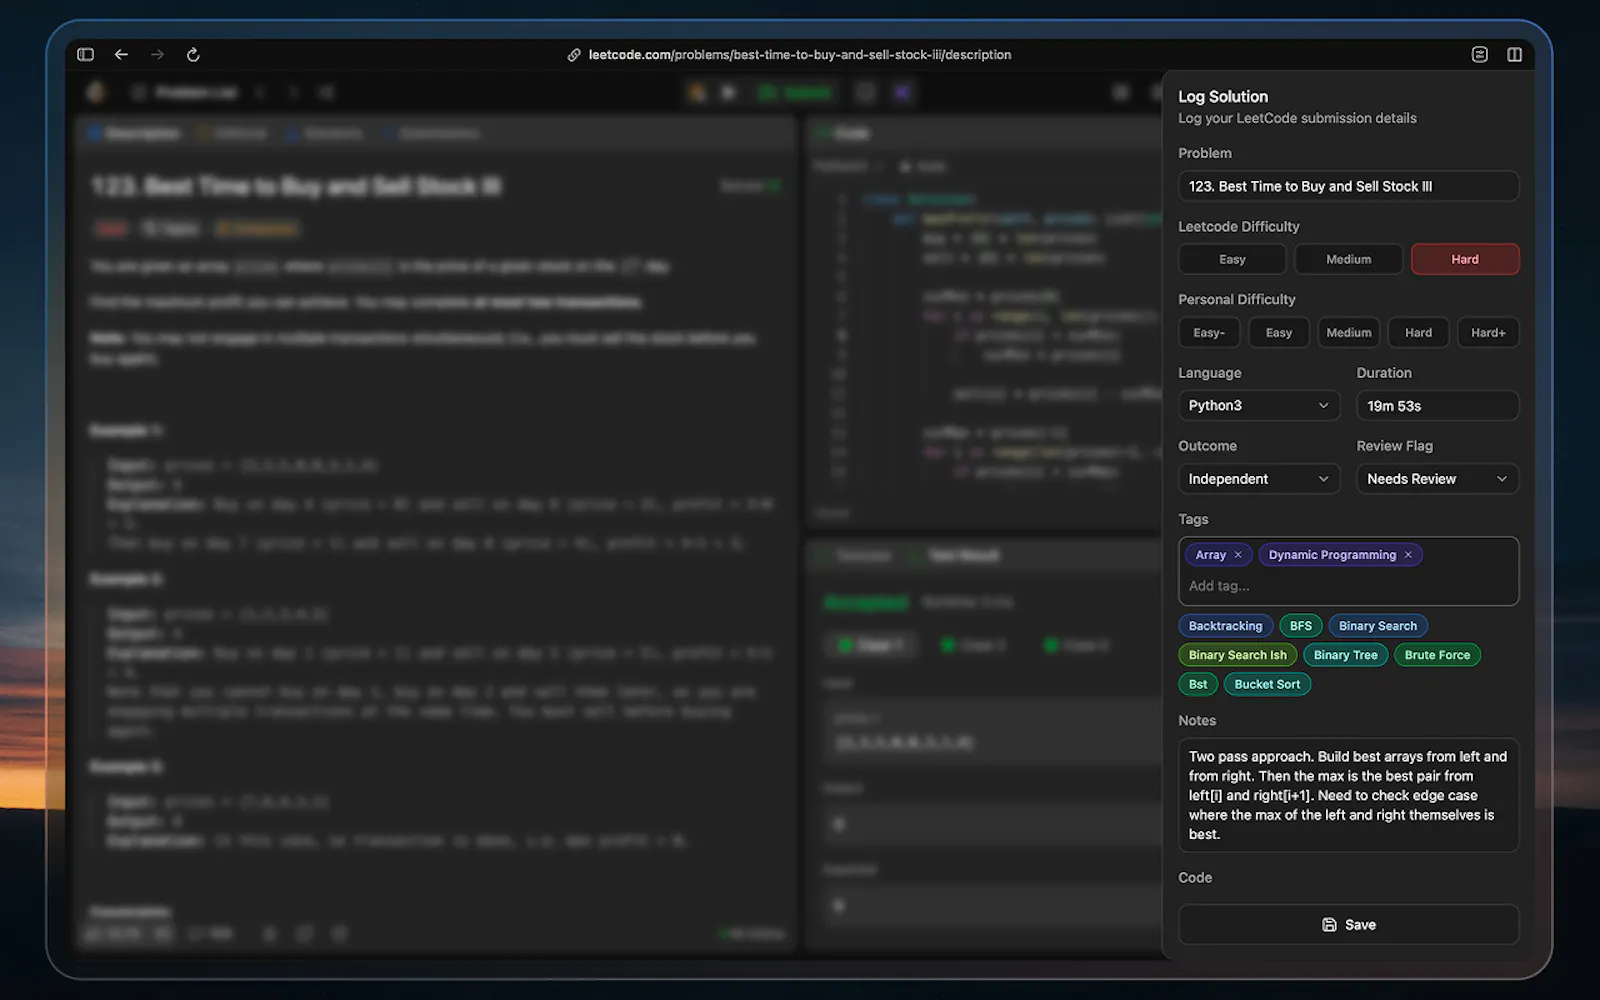Open the Independent outcome dropdown

click(x=1259, y=479)
